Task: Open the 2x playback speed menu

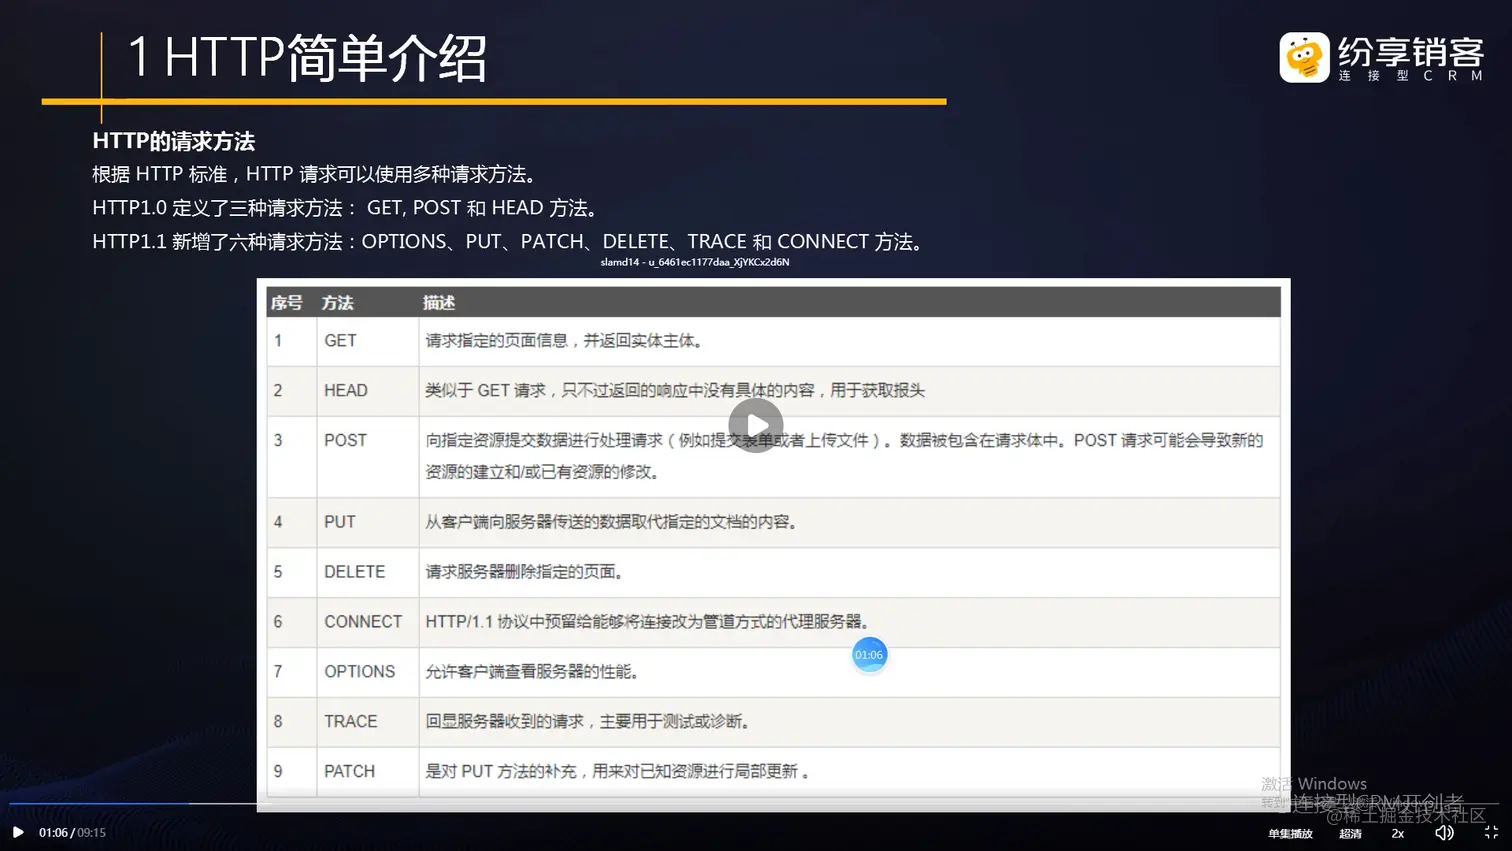Action: 1398,833
